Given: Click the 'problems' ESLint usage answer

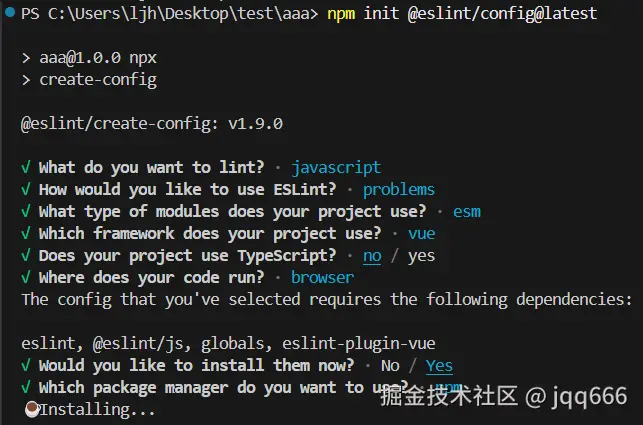Looking at the screenshot, I should 398,189.
